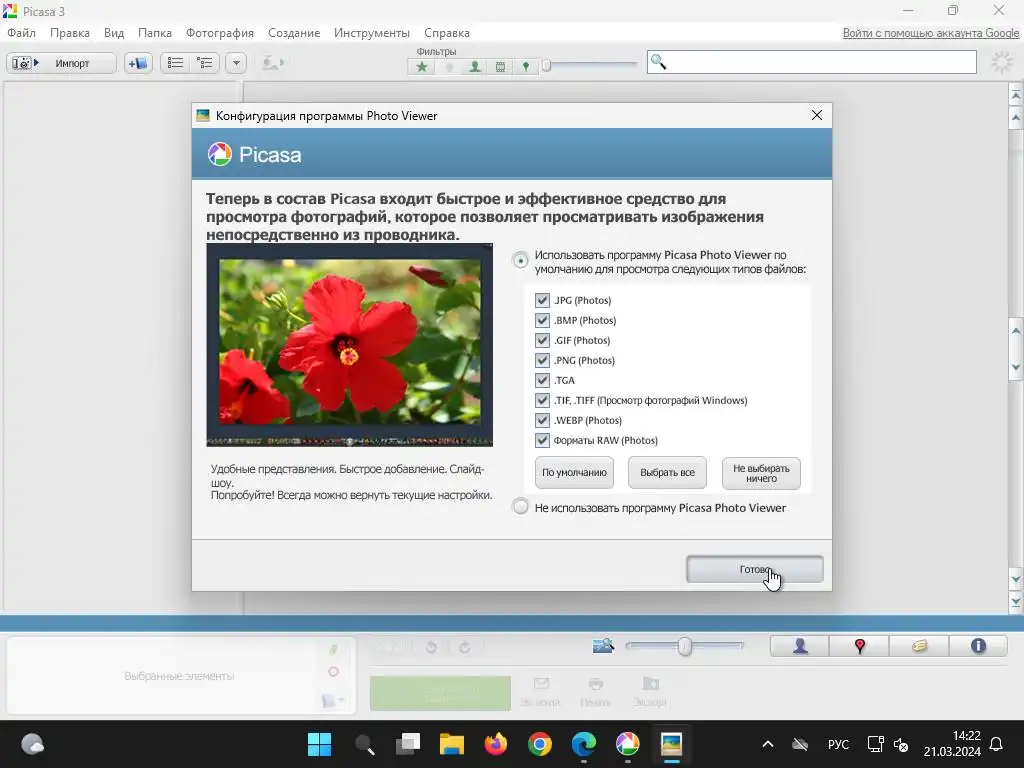
Task: Open Windows taskbar search
Action: [x=364, y=744]
